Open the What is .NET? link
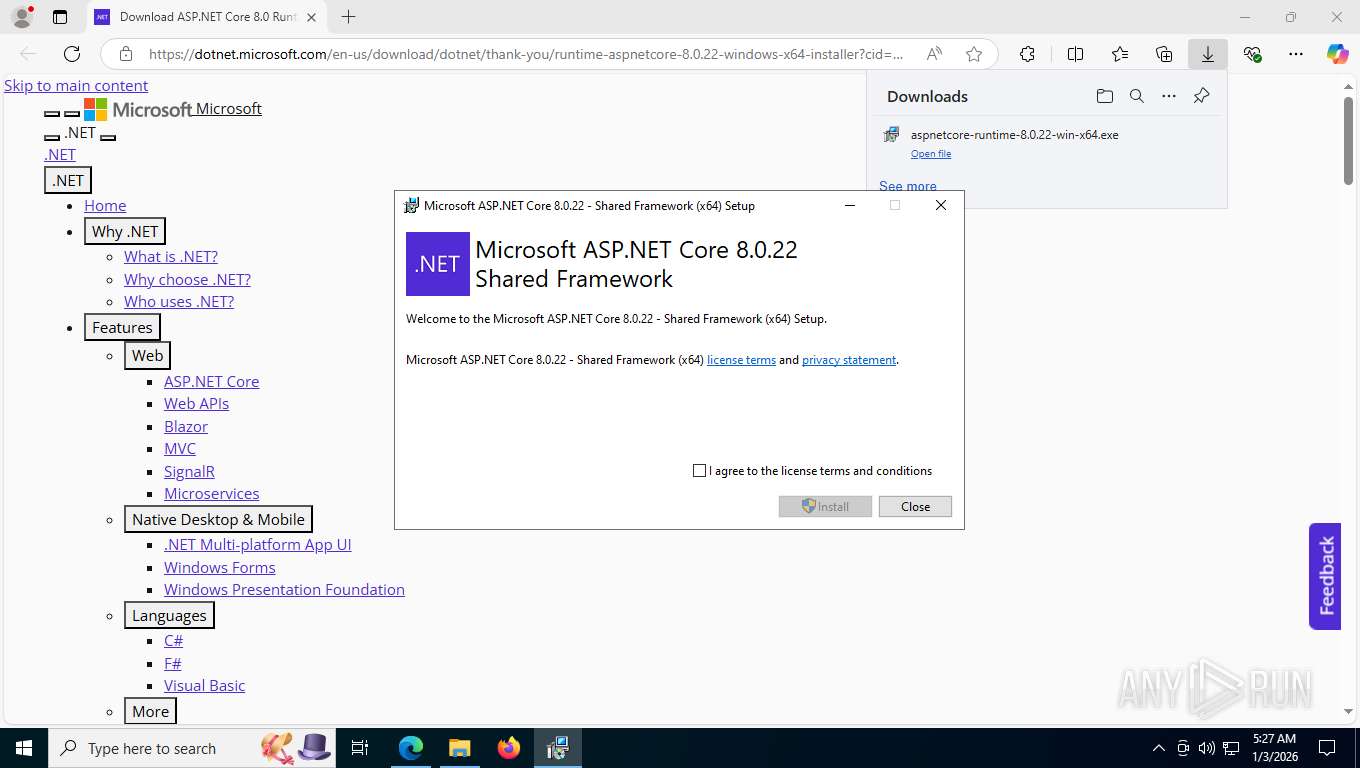The width and height of the screenshot is (1360, 768). coord(171,256)
